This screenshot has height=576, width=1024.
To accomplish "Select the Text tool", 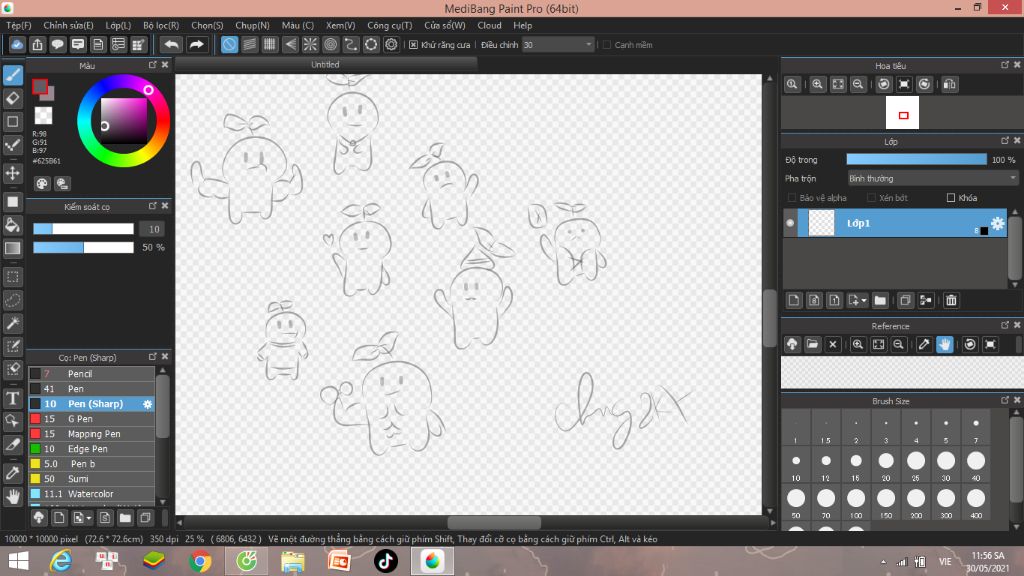I will tap(13, 398).
